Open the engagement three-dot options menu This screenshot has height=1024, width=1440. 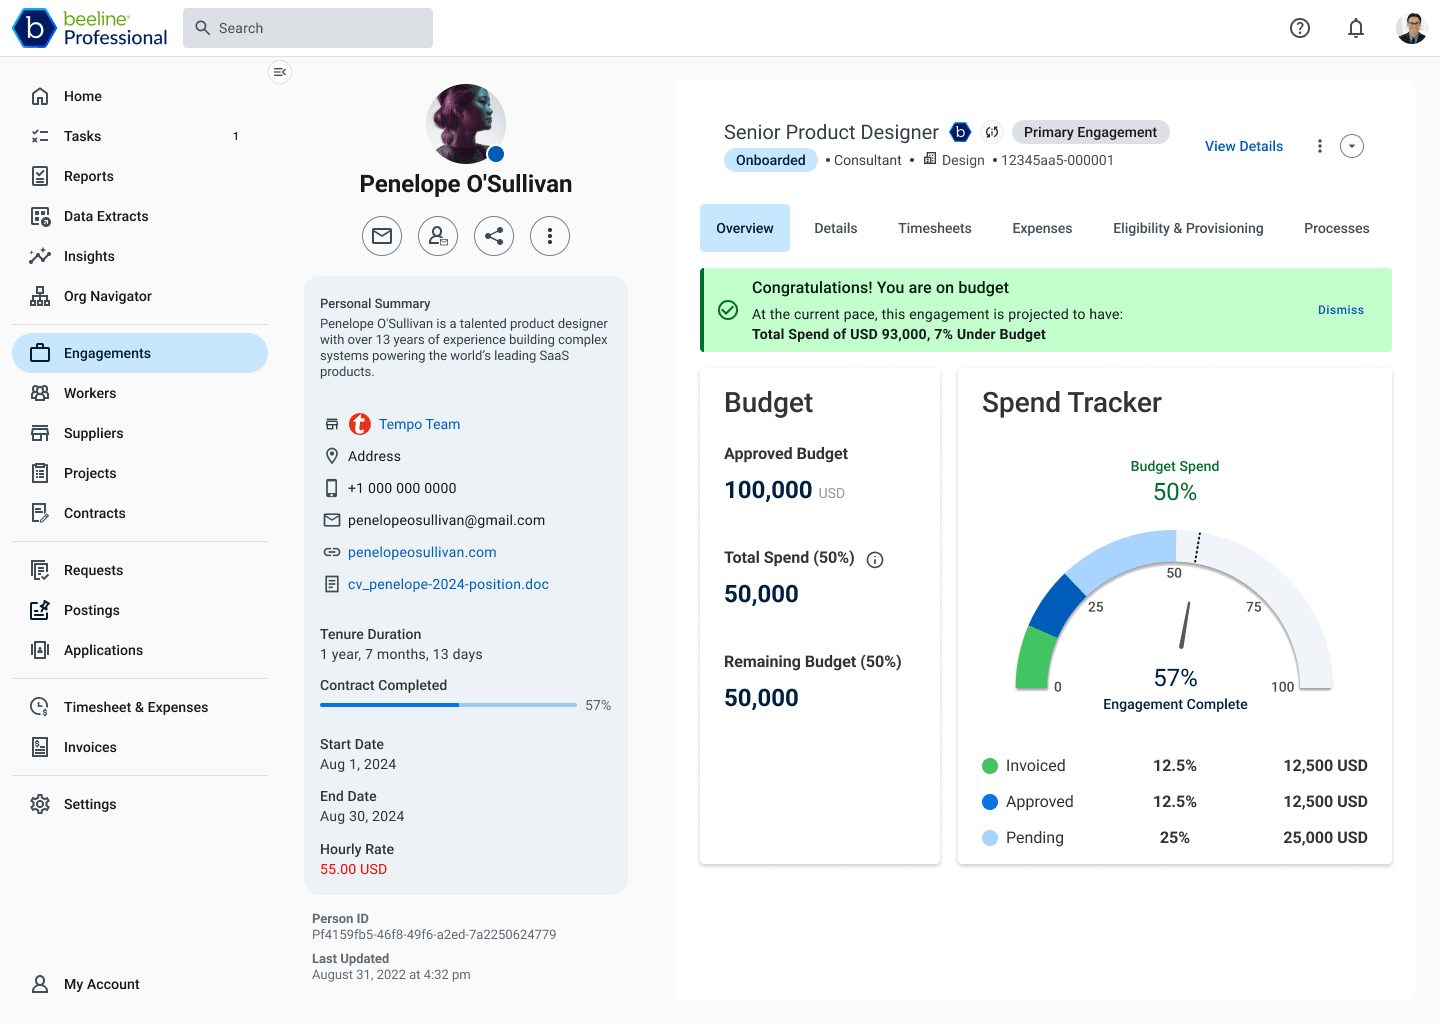pyautogui.click(x=1320, y=146)
